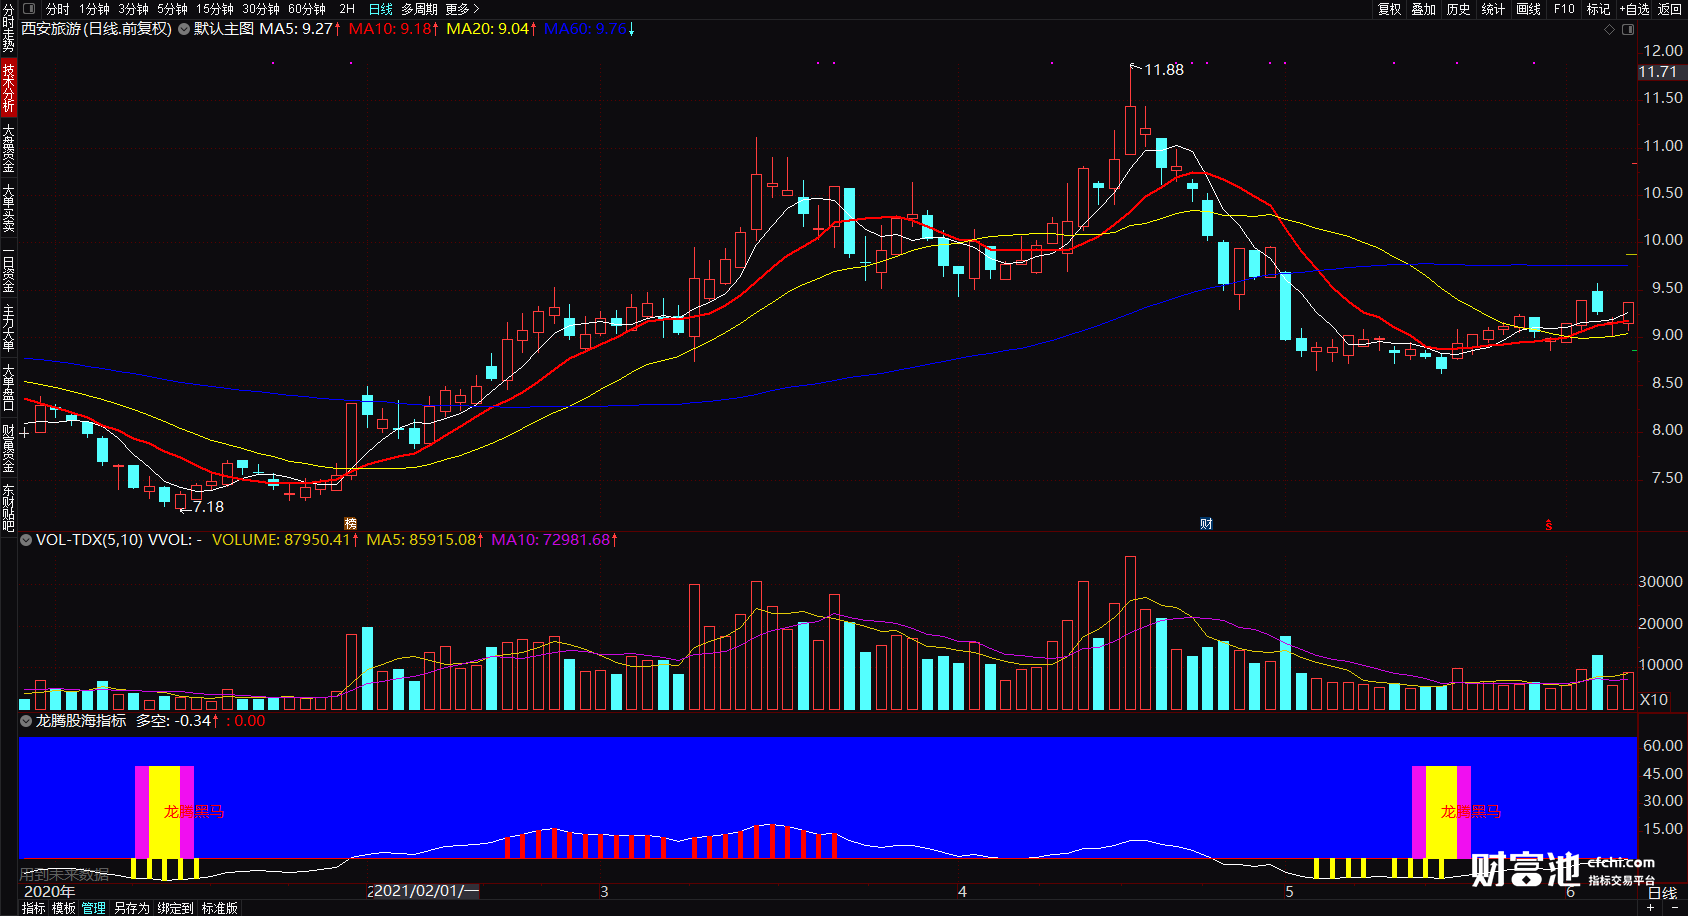Open the 分时走势 sidebar tab
The height and width of the screenshot is (916, 1688).
[x=8, y=28]
